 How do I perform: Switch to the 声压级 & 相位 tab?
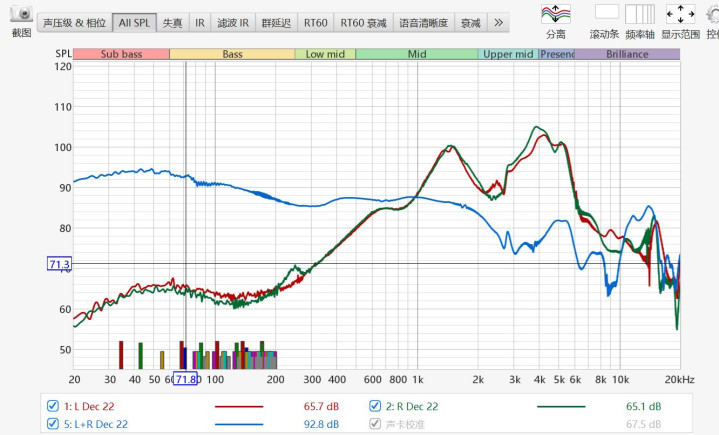coord(73,22)
